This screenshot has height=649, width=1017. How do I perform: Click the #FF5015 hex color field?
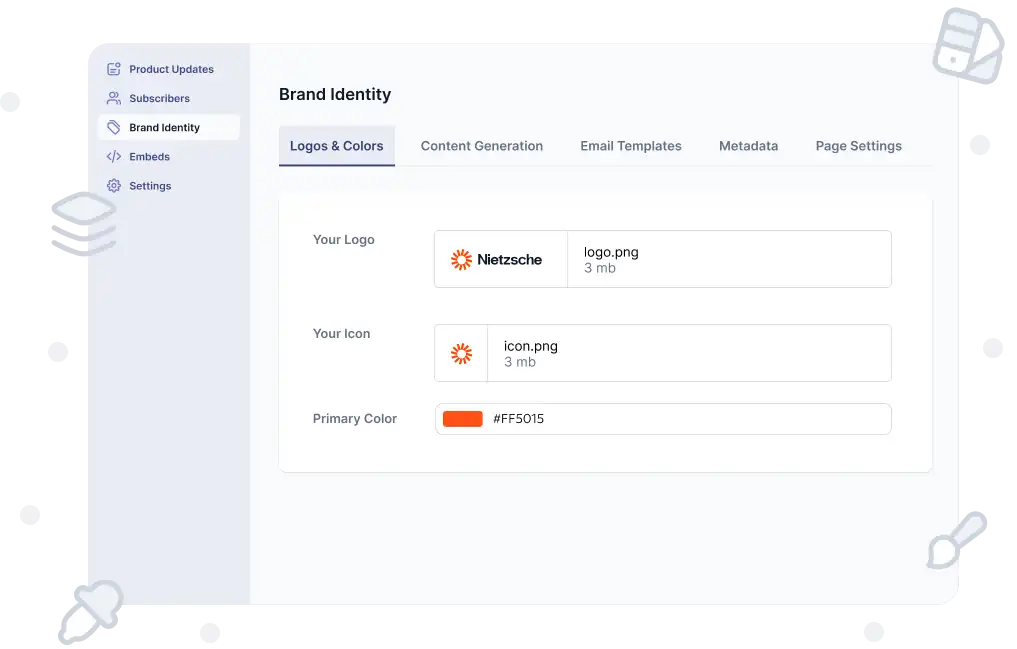click(680, 419)
